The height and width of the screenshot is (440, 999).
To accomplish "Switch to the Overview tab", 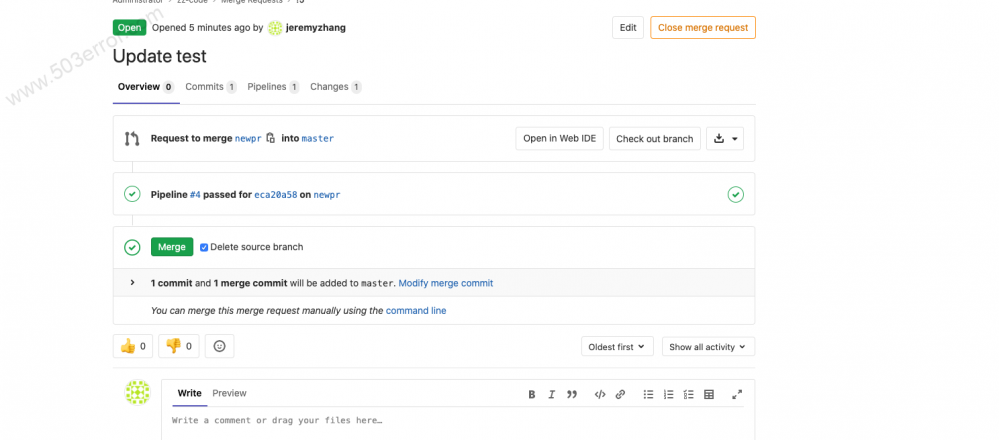I will [146, 87].
